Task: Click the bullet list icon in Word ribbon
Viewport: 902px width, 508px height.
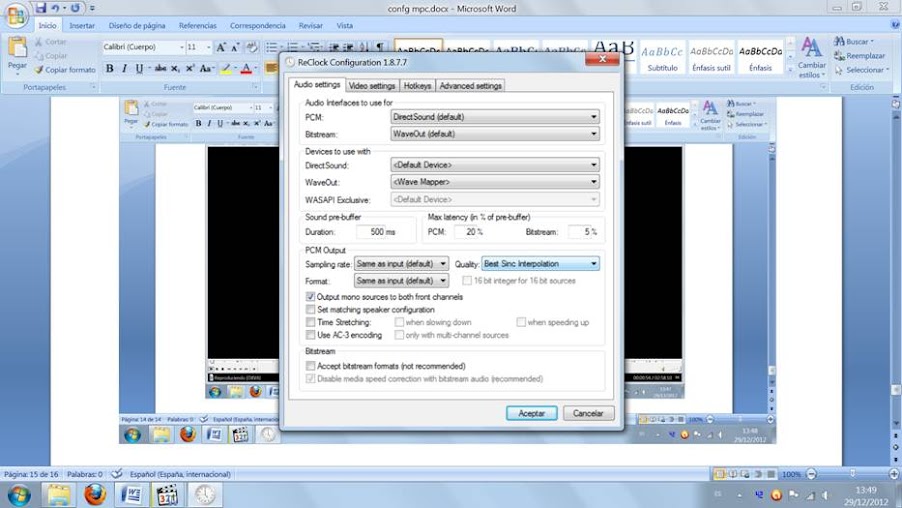Action: tap(272, 47)
